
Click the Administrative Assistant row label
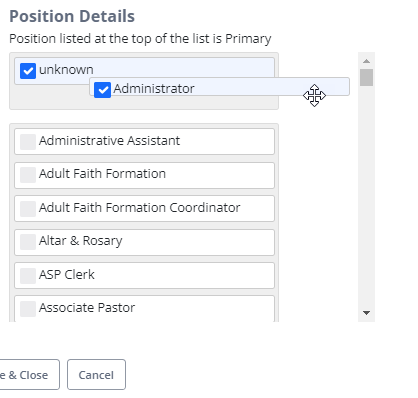click(x=109, y=141)
